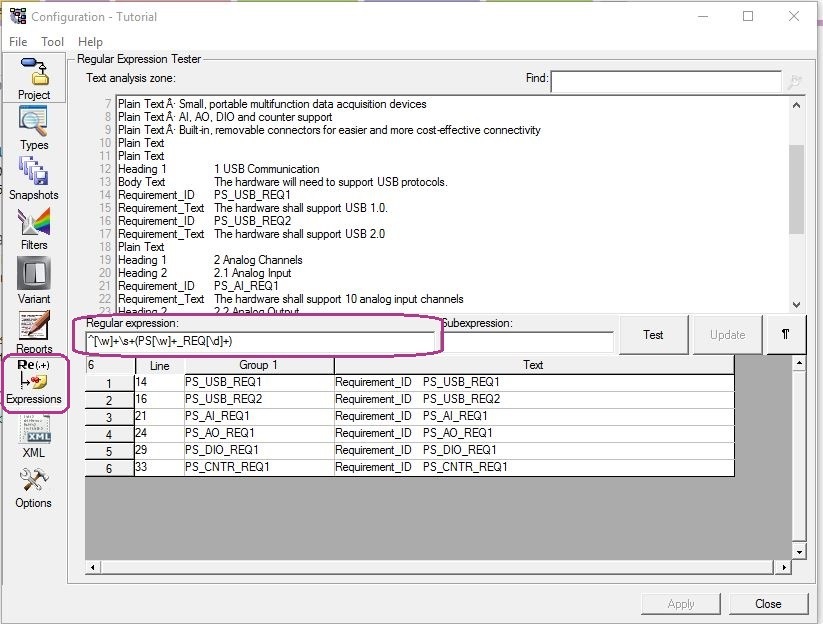Open the XML section icon

[x=35, y=429]
